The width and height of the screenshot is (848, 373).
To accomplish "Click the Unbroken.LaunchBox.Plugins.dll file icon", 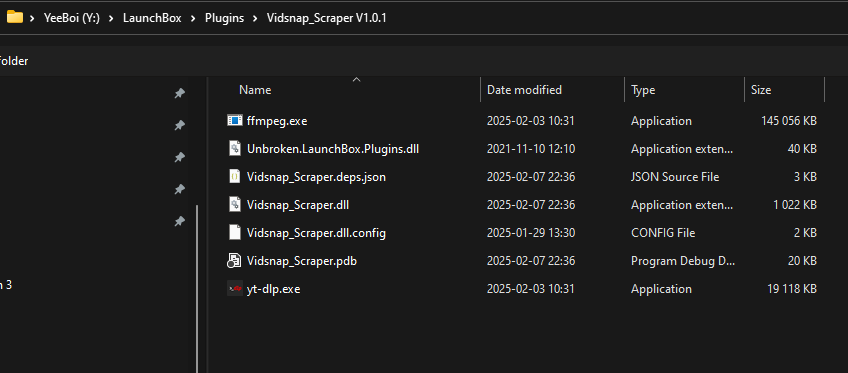I will coord(234,149).
